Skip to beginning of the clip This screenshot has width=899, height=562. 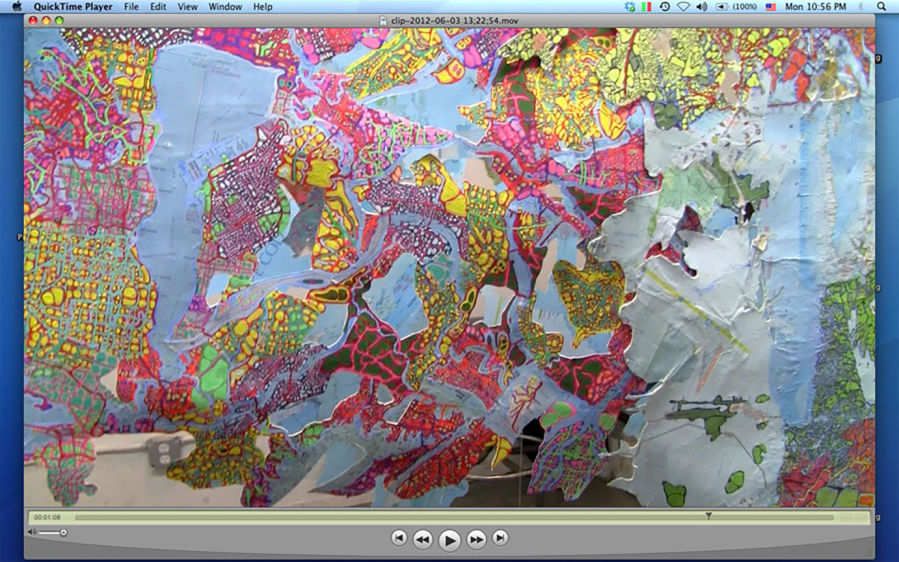pos(399,538)
